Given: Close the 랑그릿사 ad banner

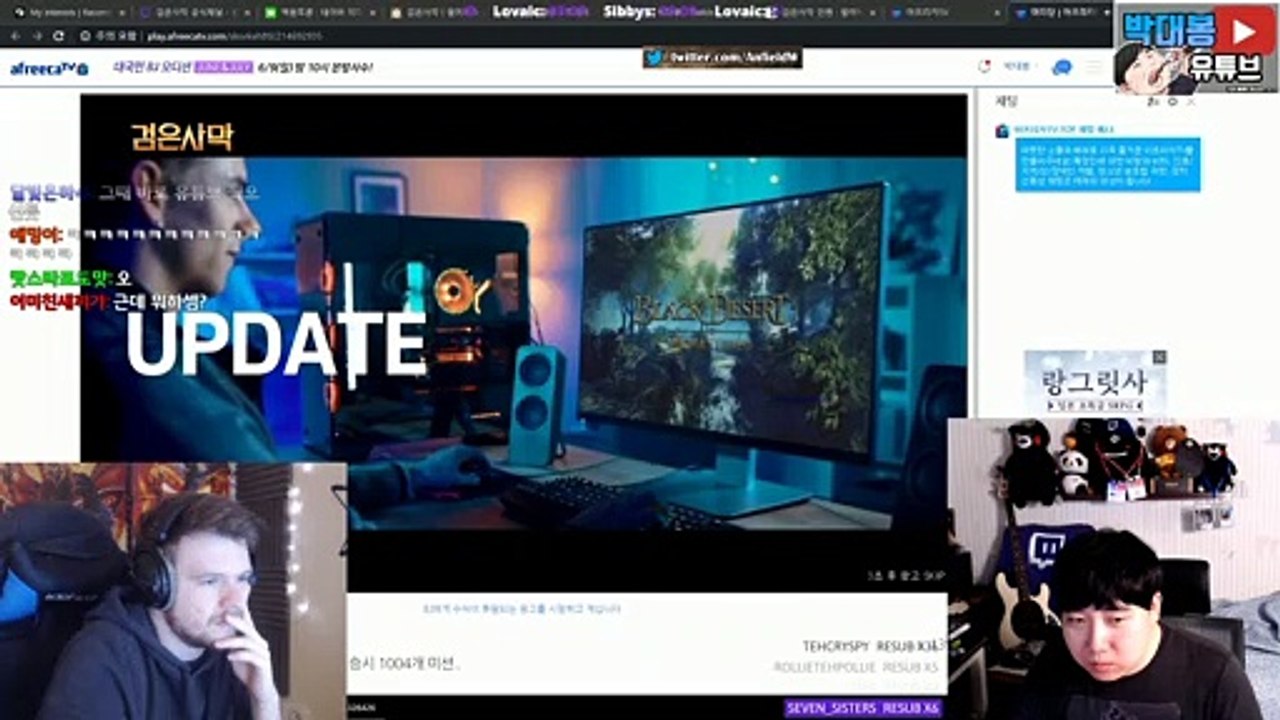Looking at the screenshot, I should click(1159, 357).
